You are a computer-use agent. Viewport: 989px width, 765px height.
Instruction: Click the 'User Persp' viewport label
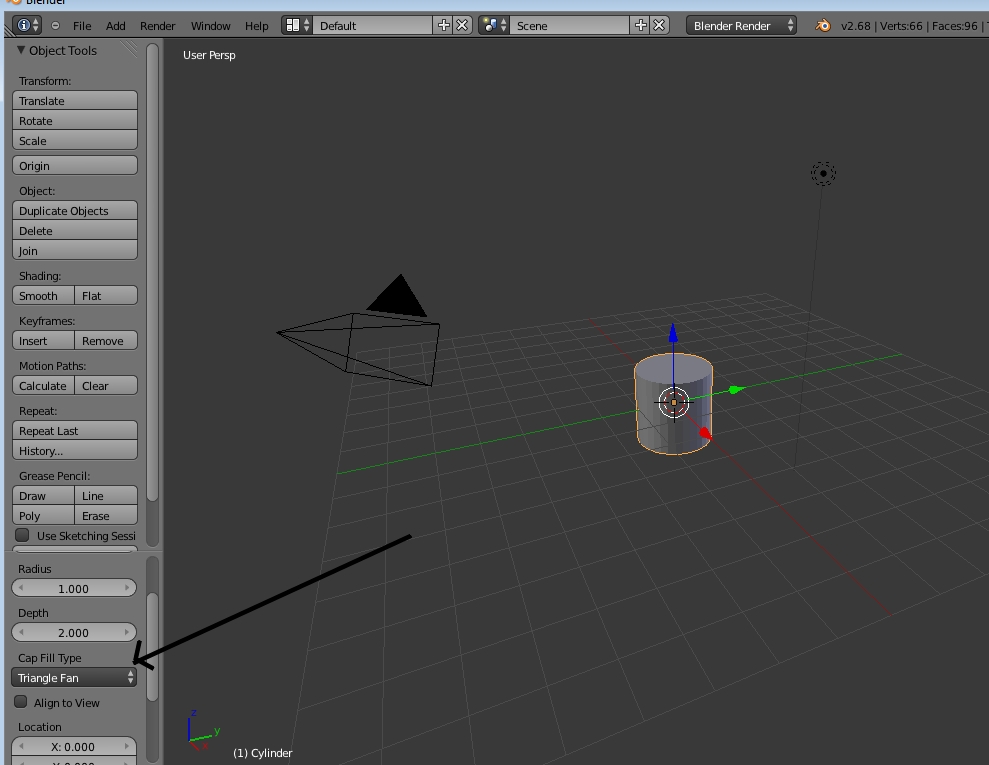click(x=209, y=55)
